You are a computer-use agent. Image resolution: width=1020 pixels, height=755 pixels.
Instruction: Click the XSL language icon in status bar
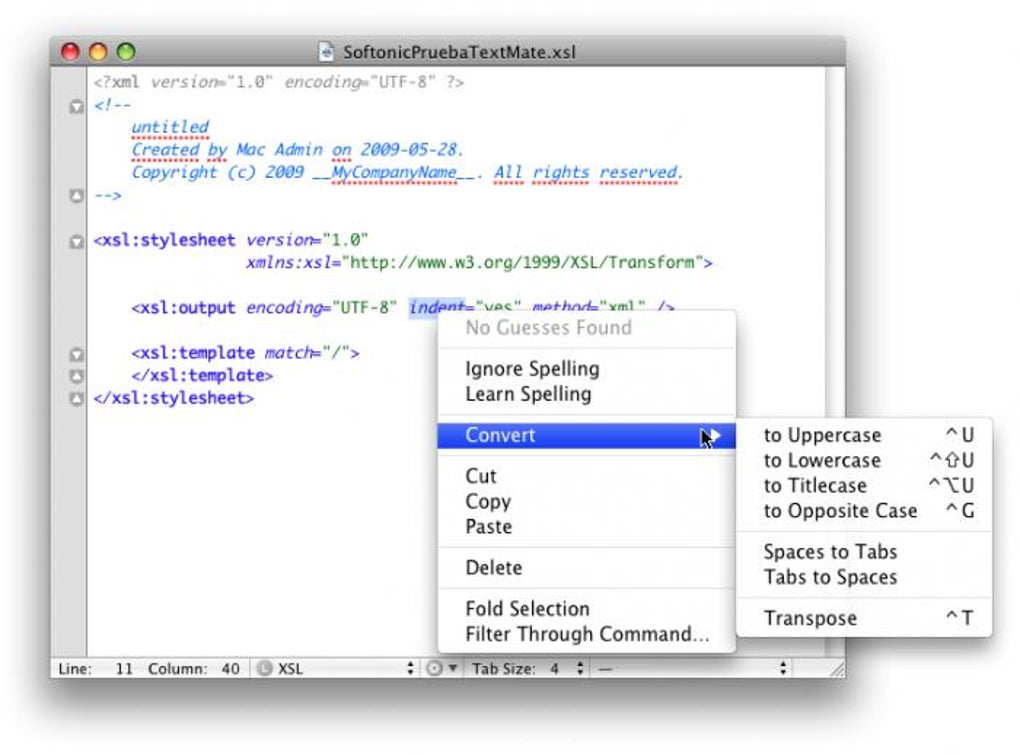264,668
